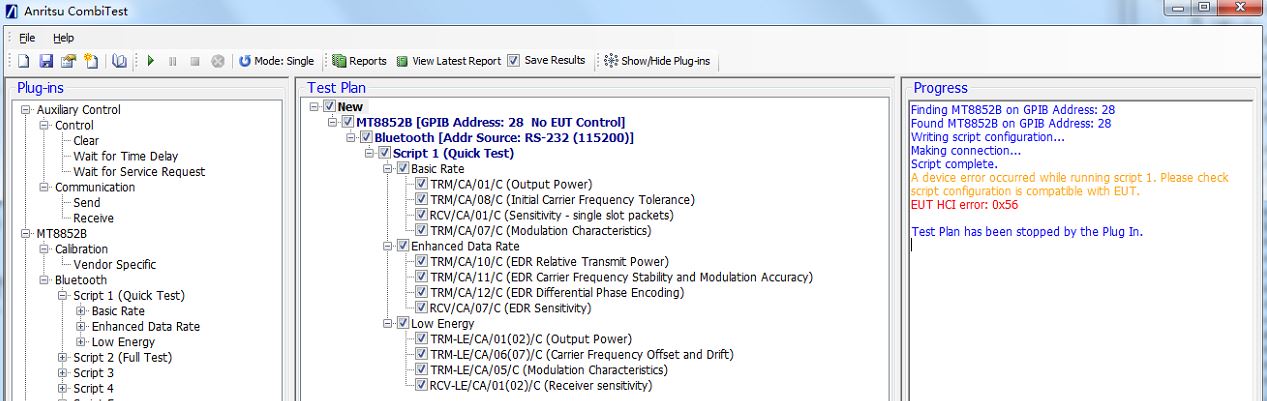This screenshot has width=1267, height=401.
Task: Click 'Script complete.' progress line
Action: (954, 164)
